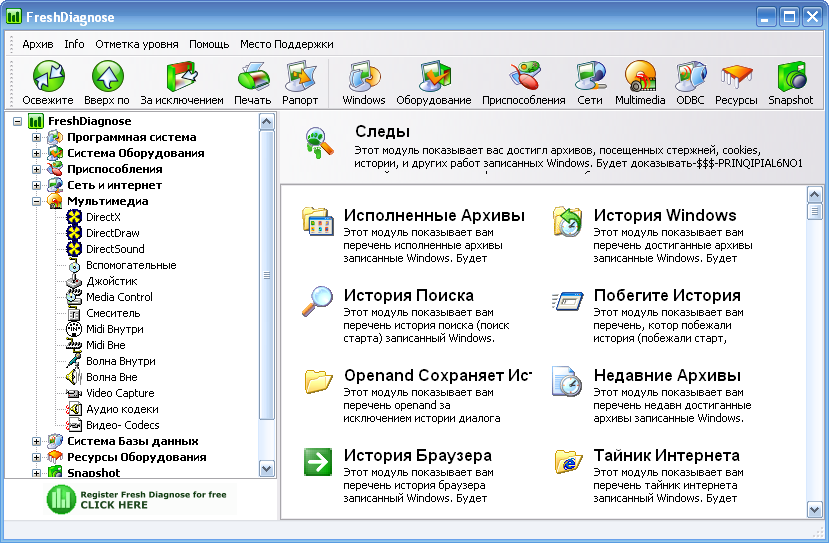Screen dimensions: 829x543
Task: Click the Побегите История icon
Action: tap(567, 301)
